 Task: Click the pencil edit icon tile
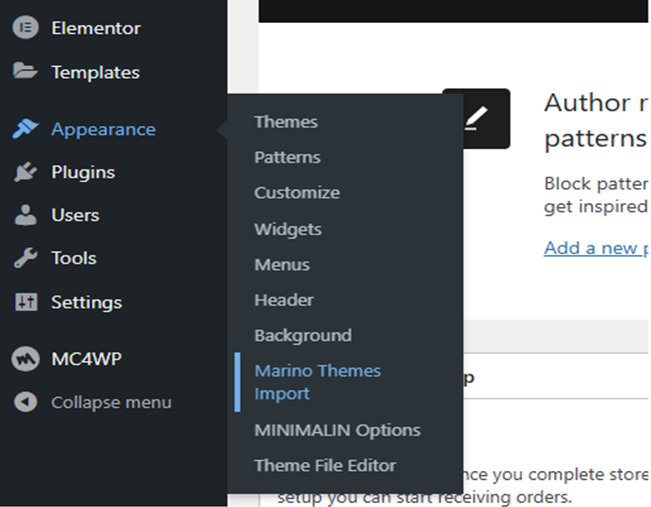(486, 119)
